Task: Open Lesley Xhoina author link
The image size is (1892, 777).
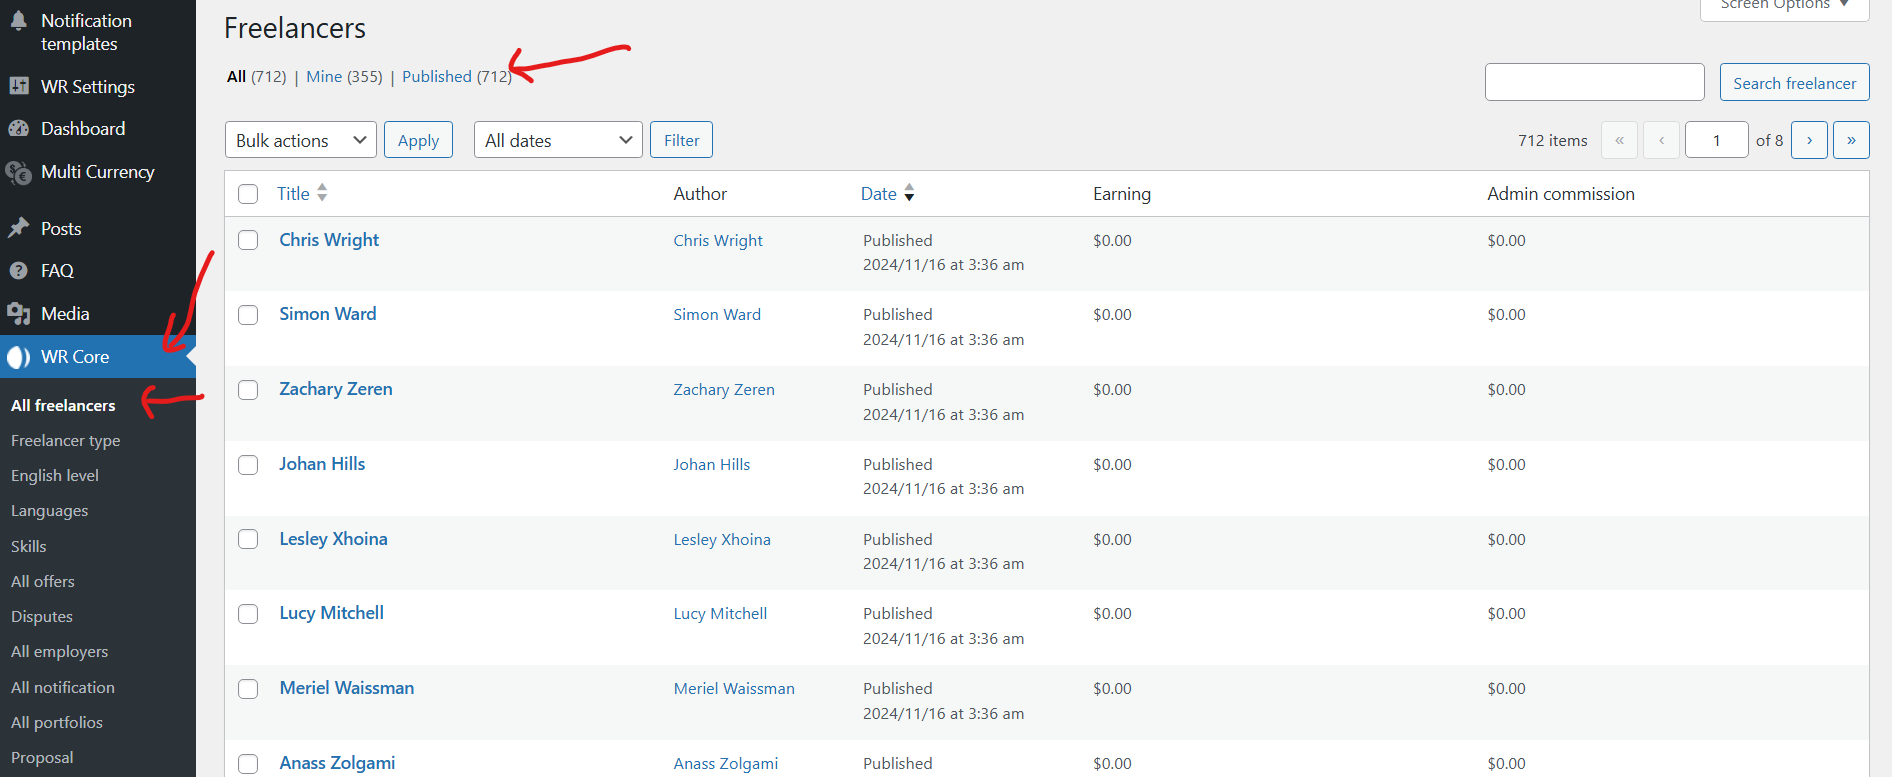Action: click(x=722, y=539)
